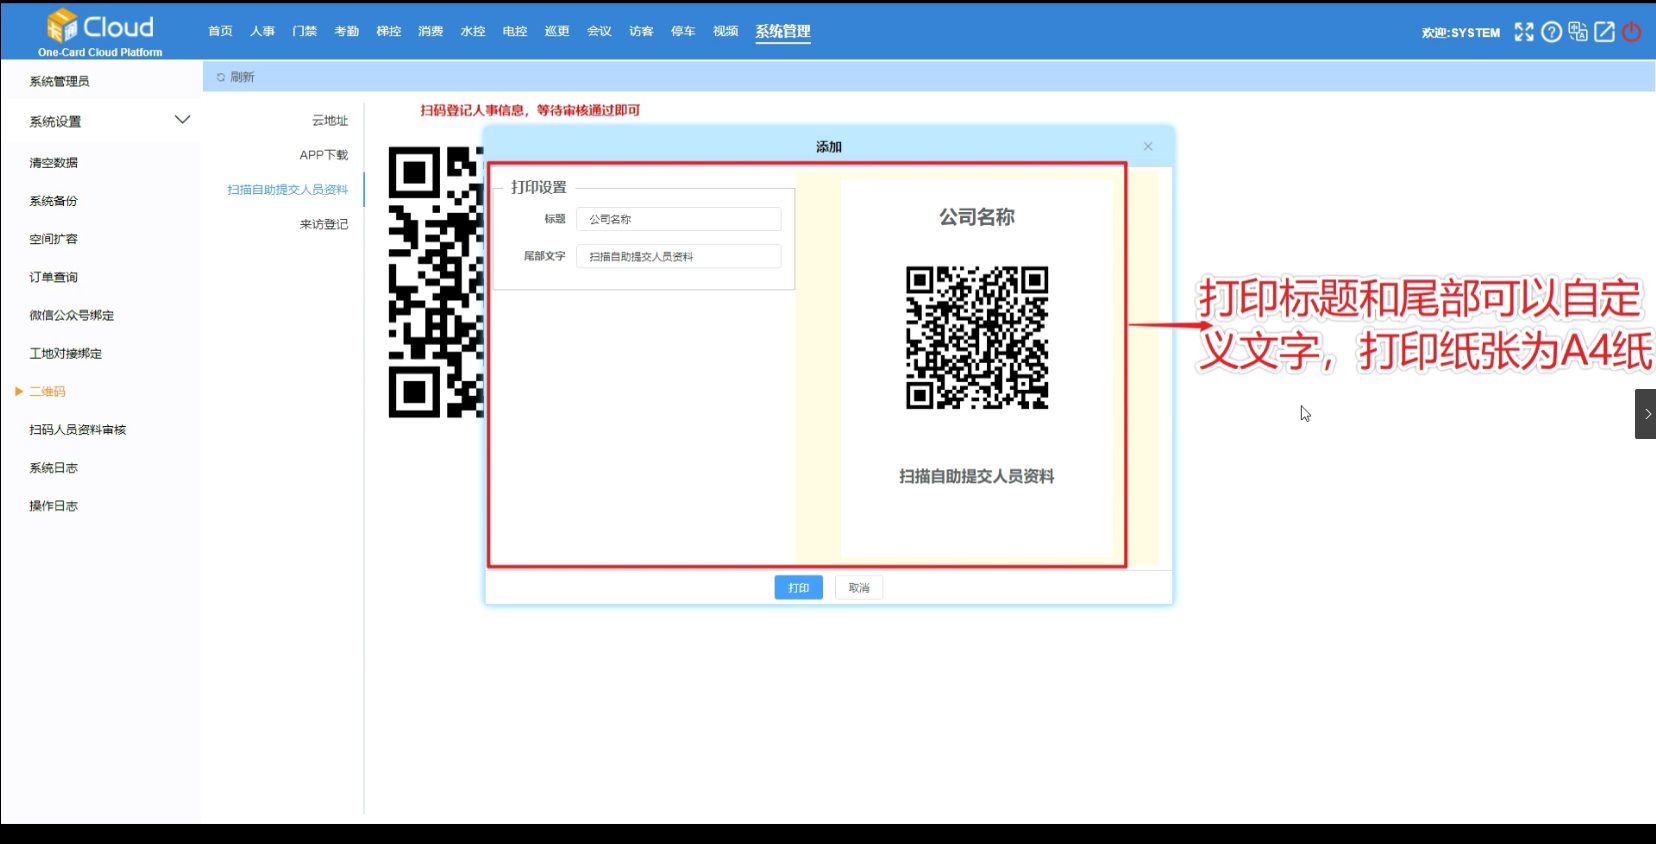Screen dimensions: 1656x844
Task: Open the 考勤 menu
Action: 346,31
